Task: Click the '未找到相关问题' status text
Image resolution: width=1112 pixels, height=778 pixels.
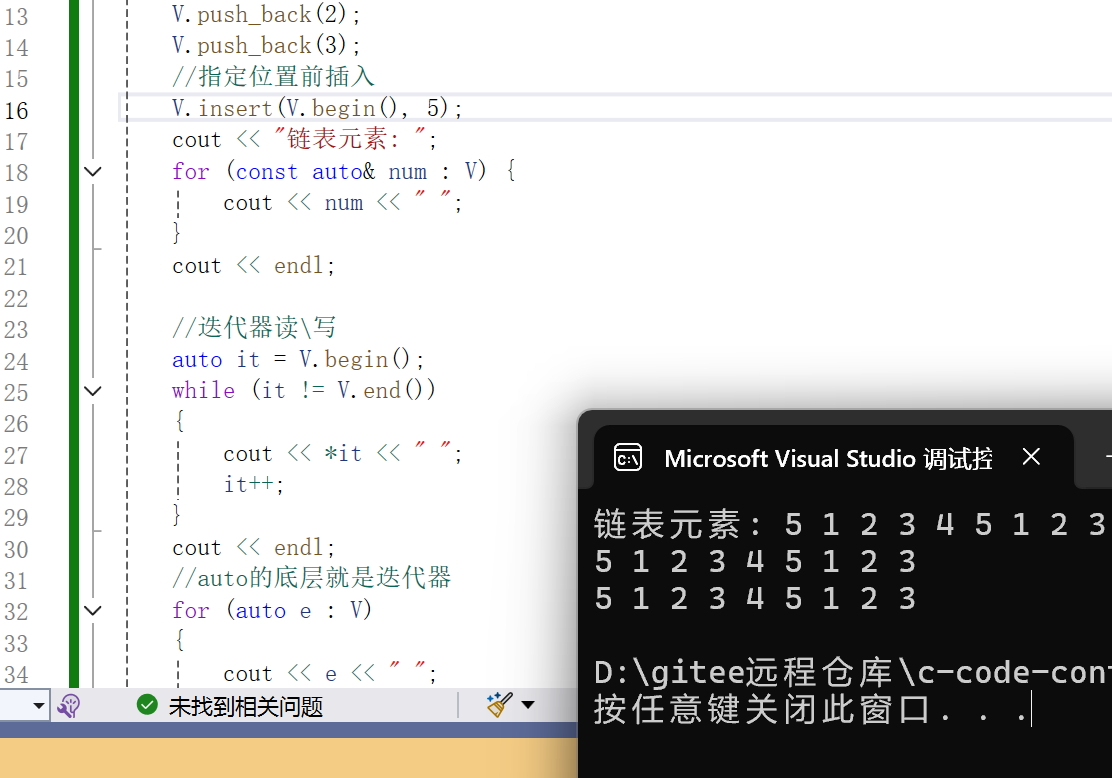Action: tap(245, 706)
